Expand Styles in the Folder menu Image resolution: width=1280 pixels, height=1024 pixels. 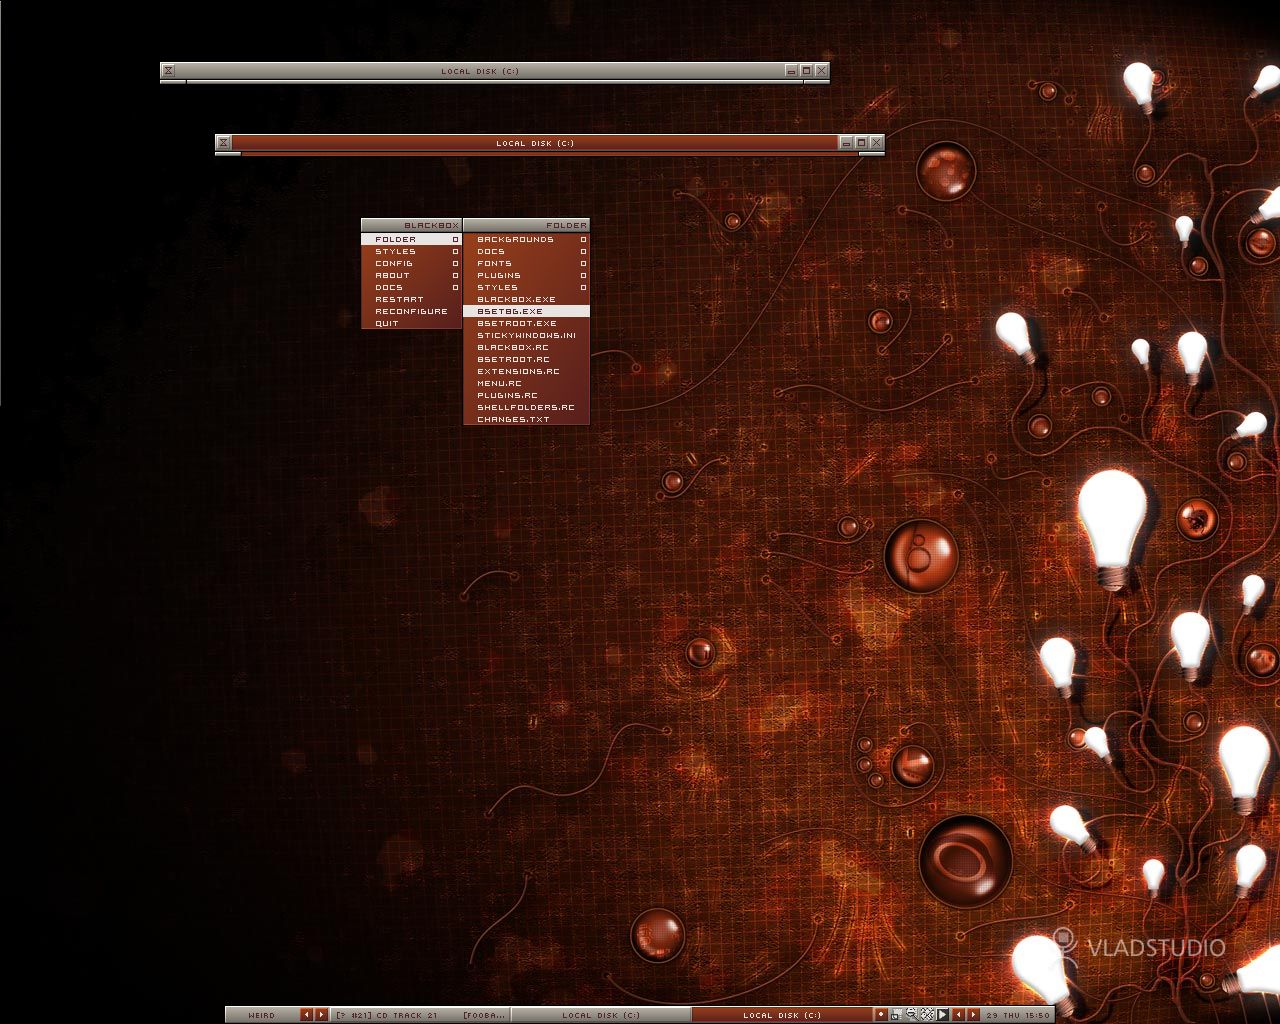coord(526,287)
